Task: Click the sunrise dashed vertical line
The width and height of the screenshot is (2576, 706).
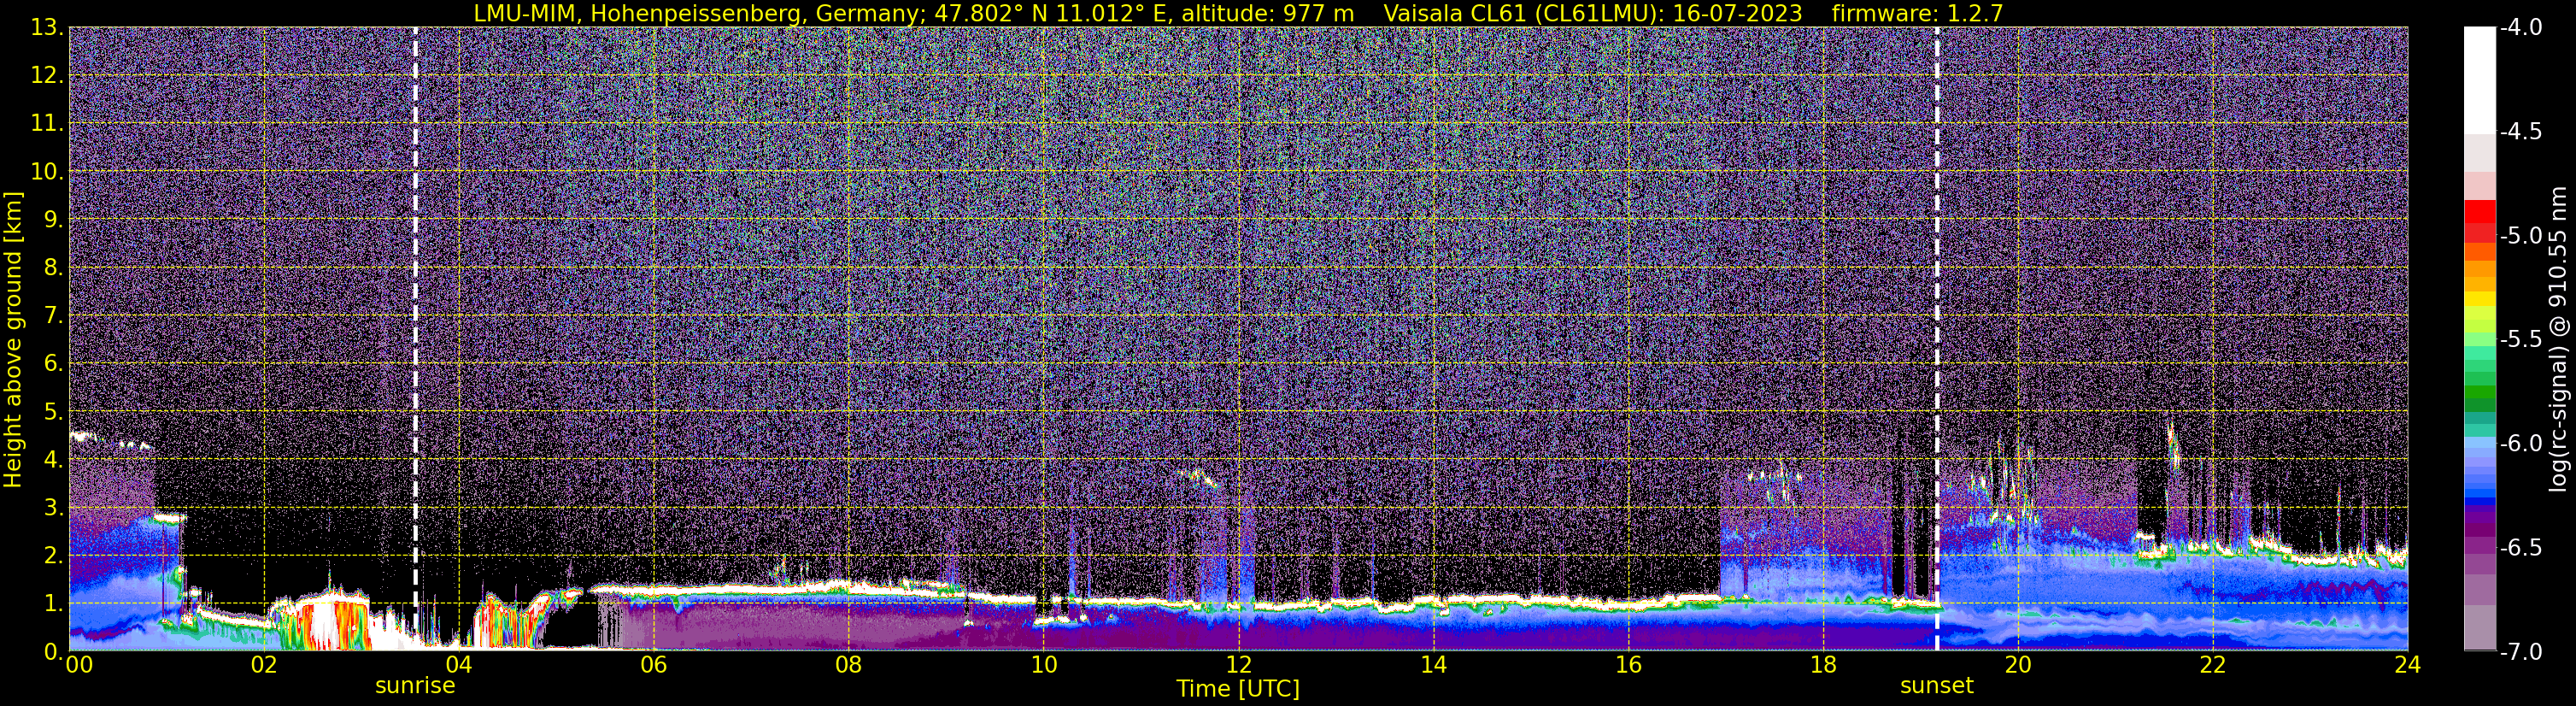Action: click(x=415, y=338)
